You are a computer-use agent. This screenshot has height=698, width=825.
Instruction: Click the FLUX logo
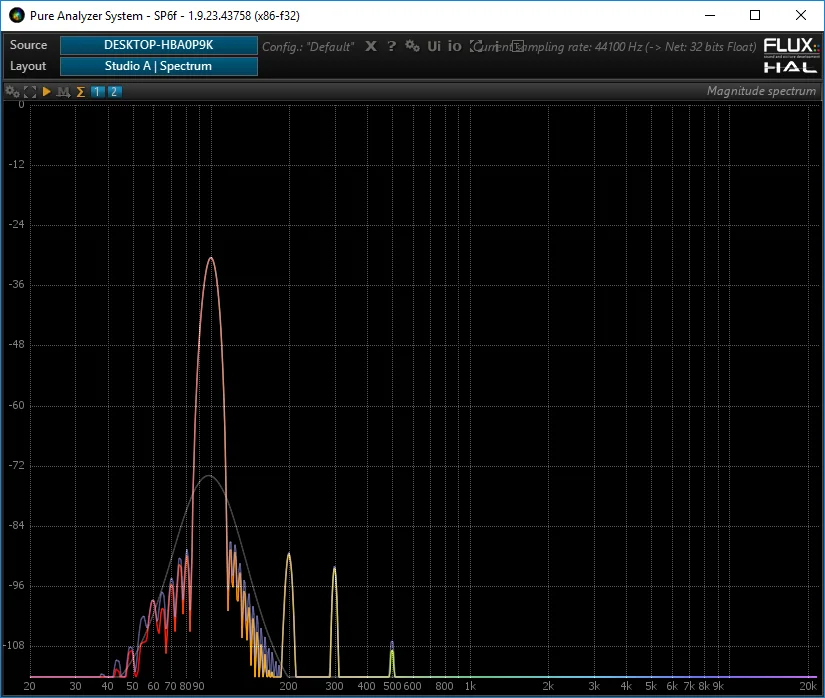[791, 46]
